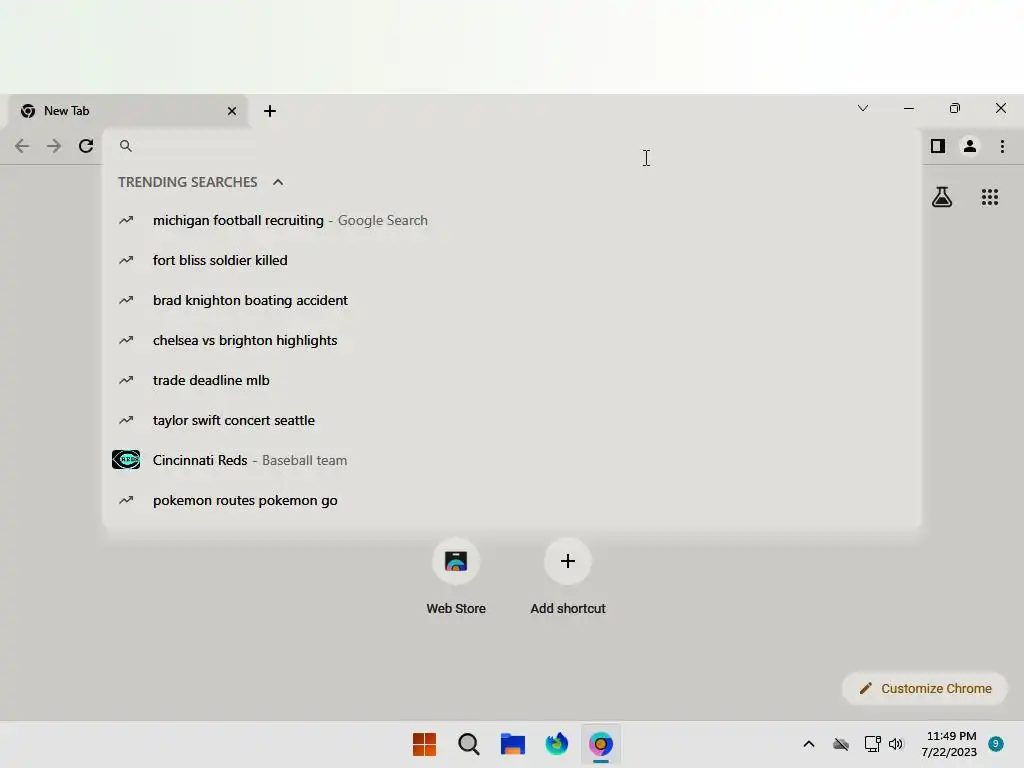Select brad knighton boating accident suggestion
The height and width of the screenshot is (768, 1024).
[x=511, y=300]
